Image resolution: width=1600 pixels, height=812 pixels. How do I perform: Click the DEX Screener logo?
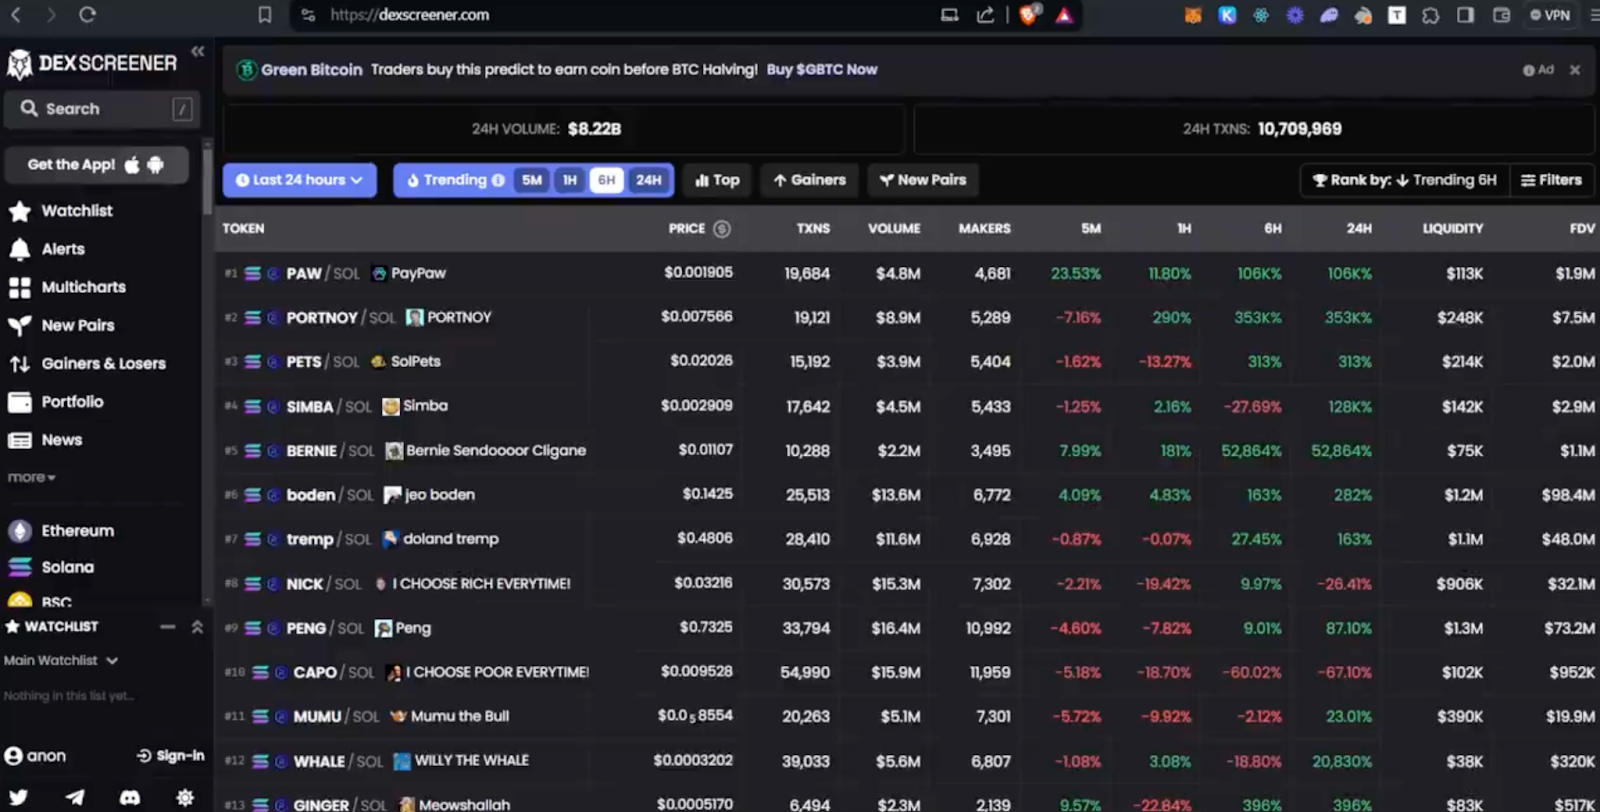tap(92, 63)
